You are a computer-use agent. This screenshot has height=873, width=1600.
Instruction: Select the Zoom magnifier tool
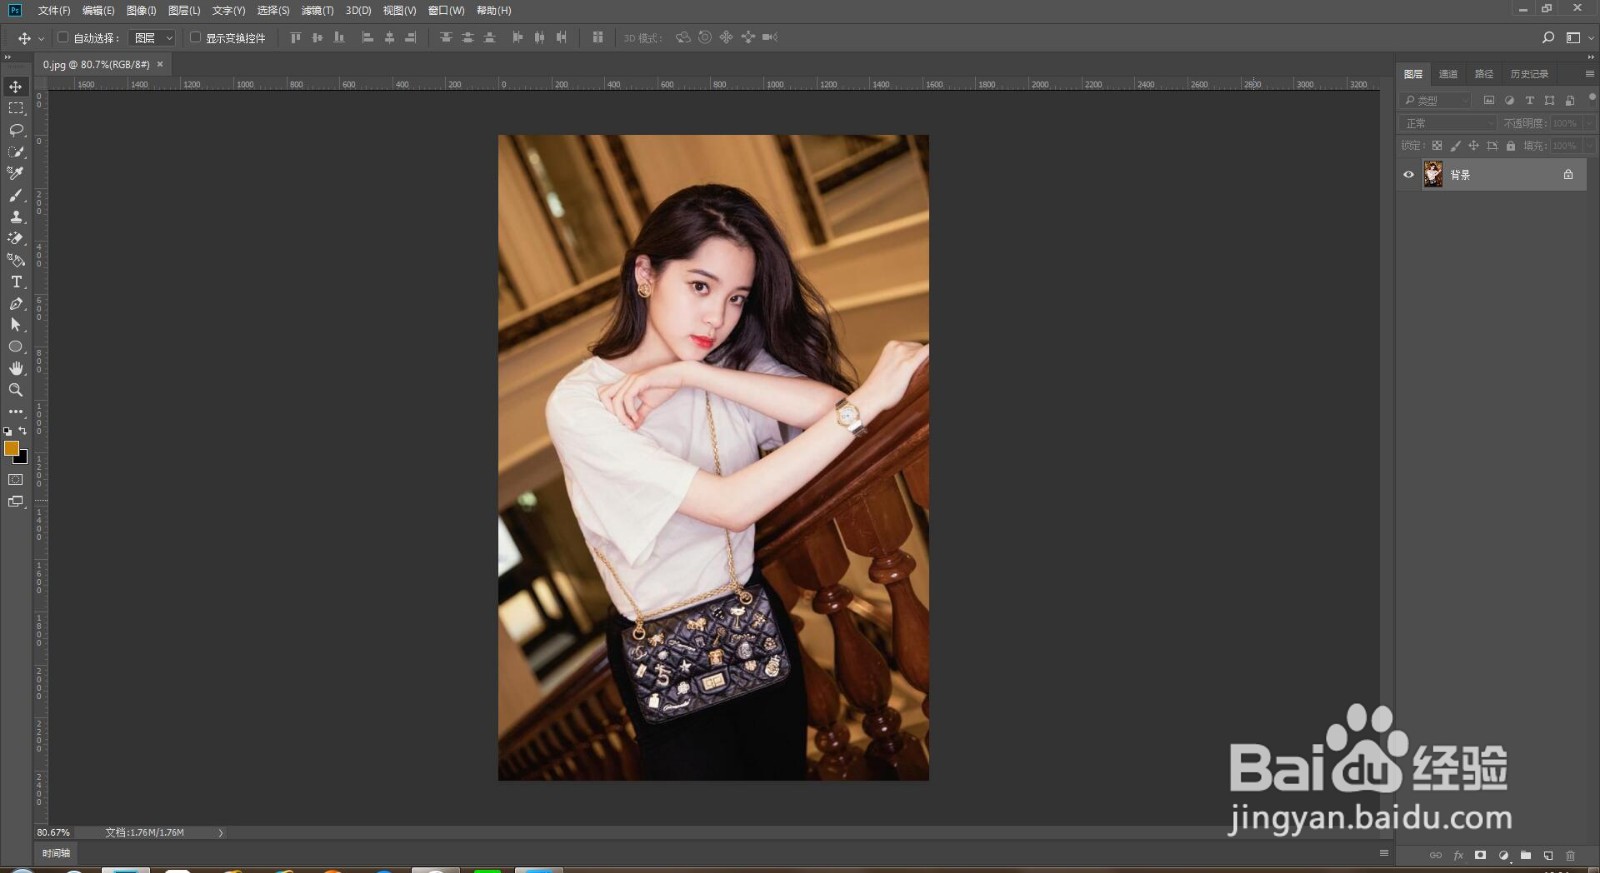[16, 390]
